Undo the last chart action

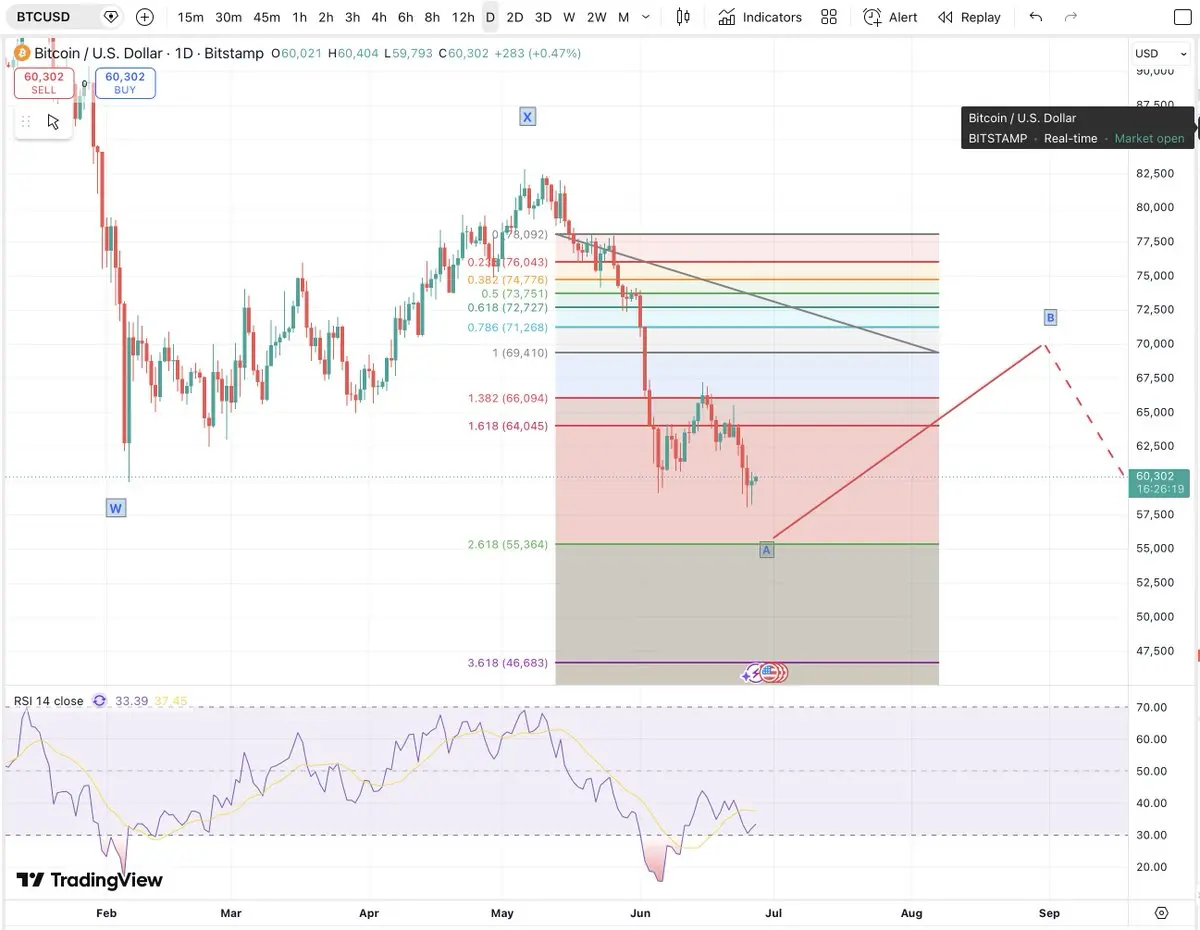1036,17
